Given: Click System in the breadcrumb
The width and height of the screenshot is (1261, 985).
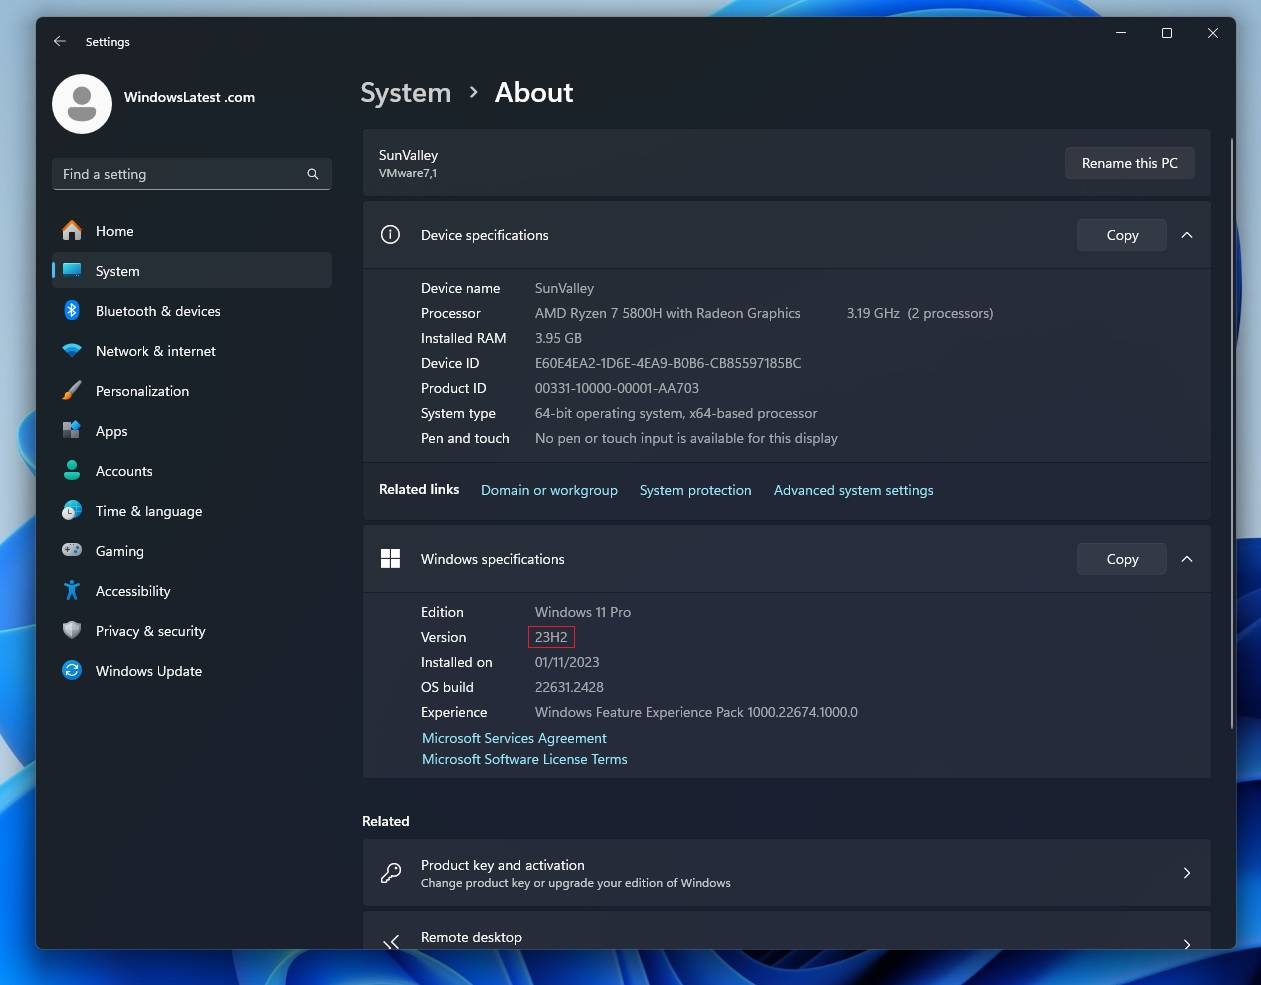Looking at the screenshot, I should [x=405, y=92].
